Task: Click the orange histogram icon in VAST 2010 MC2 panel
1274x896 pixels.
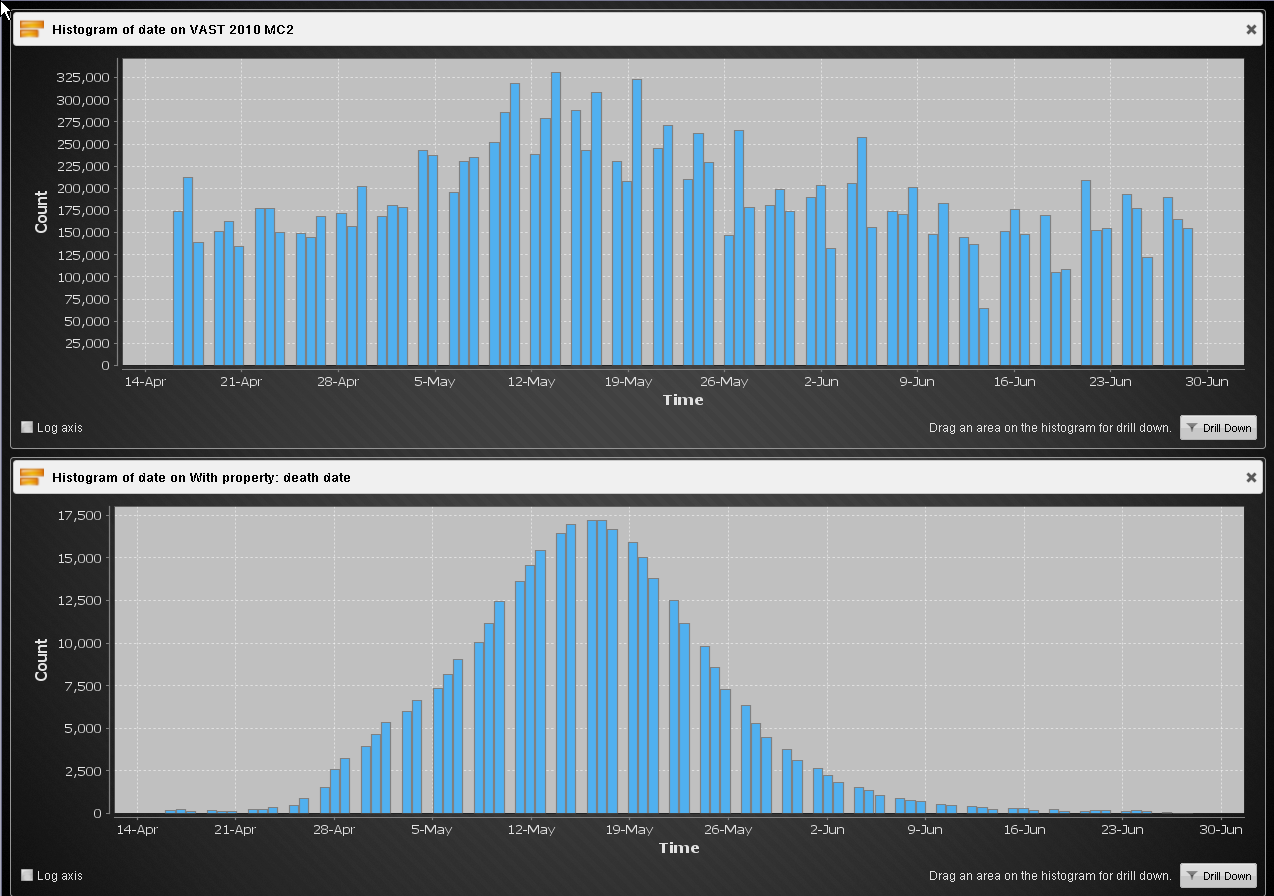Action: 31,29
